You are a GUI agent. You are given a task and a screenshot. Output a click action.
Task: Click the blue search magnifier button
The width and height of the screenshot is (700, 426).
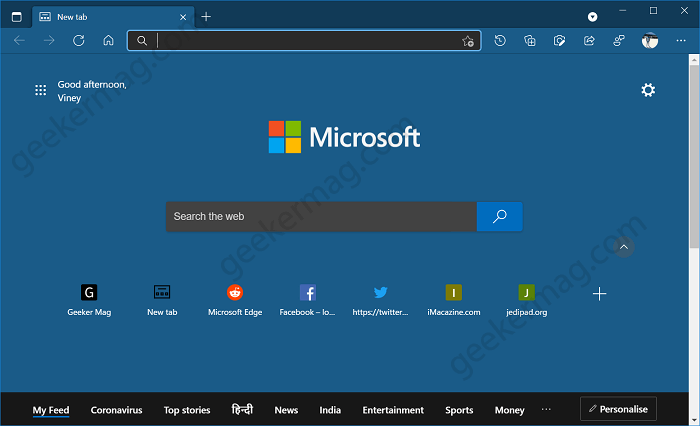click(x=500, y=217)
